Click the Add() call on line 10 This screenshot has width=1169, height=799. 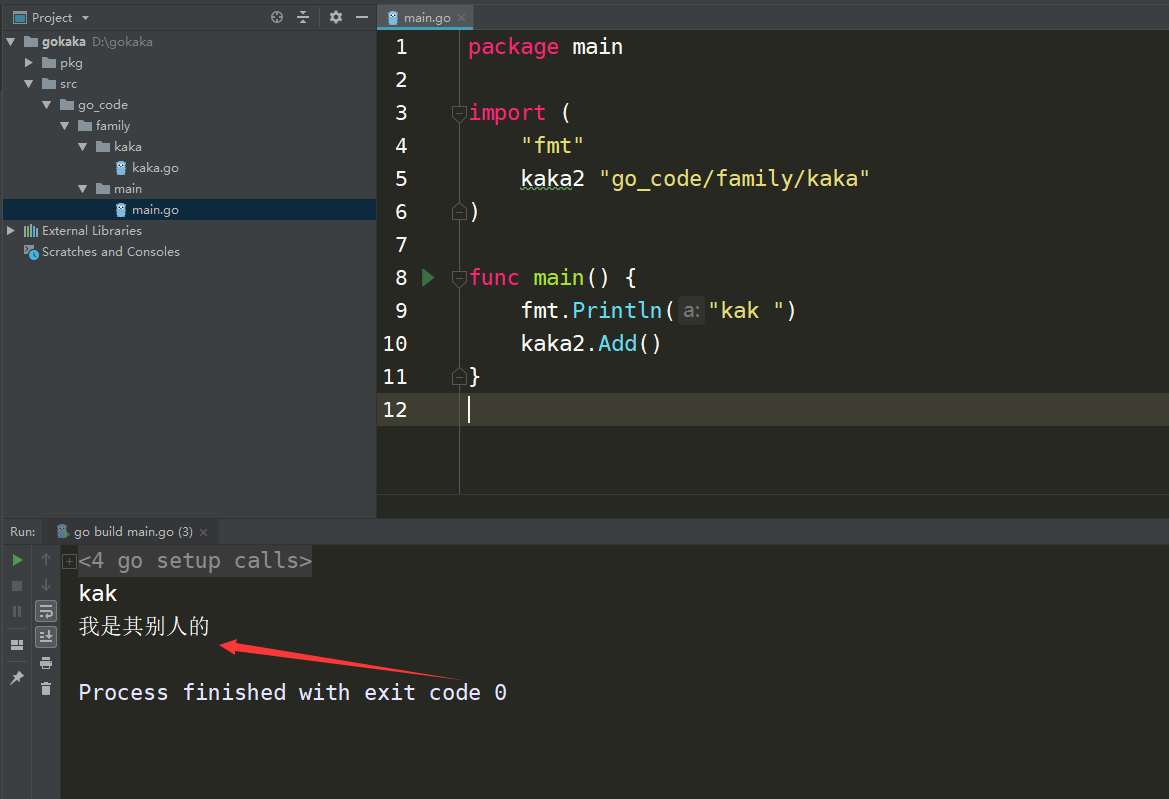click(x=629, y=344)
